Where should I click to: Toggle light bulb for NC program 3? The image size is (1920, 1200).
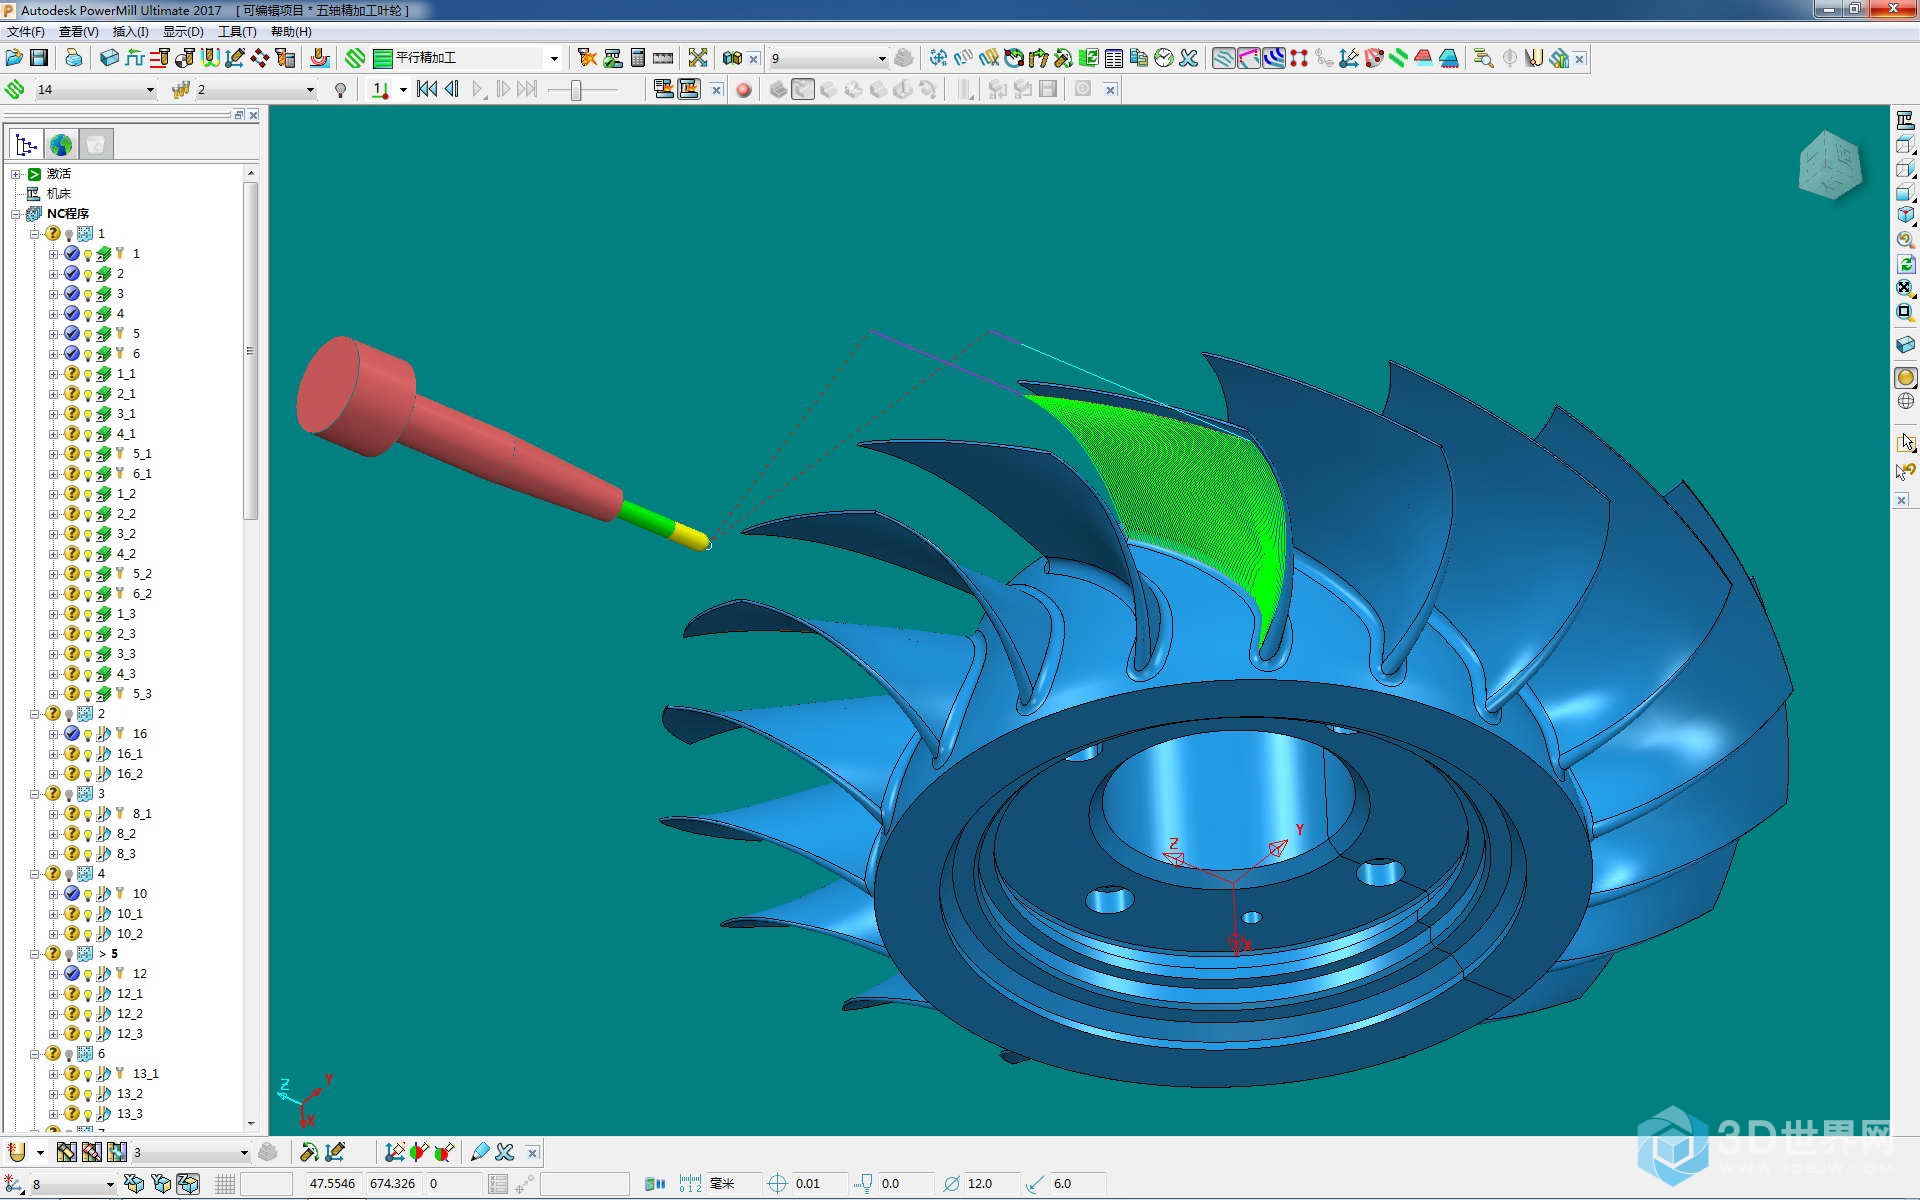(x=69, y=794)
